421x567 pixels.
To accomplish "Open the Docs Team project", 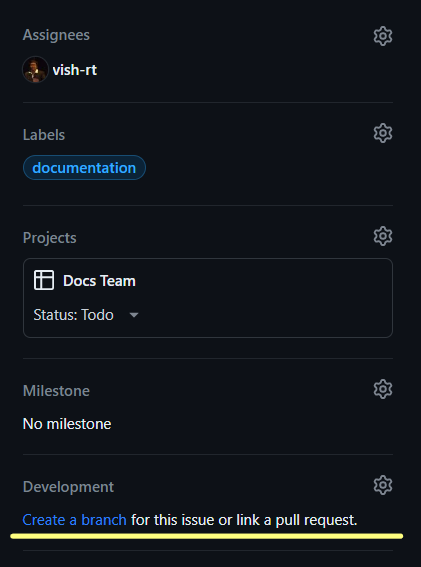I will click(x=99, y=281).
